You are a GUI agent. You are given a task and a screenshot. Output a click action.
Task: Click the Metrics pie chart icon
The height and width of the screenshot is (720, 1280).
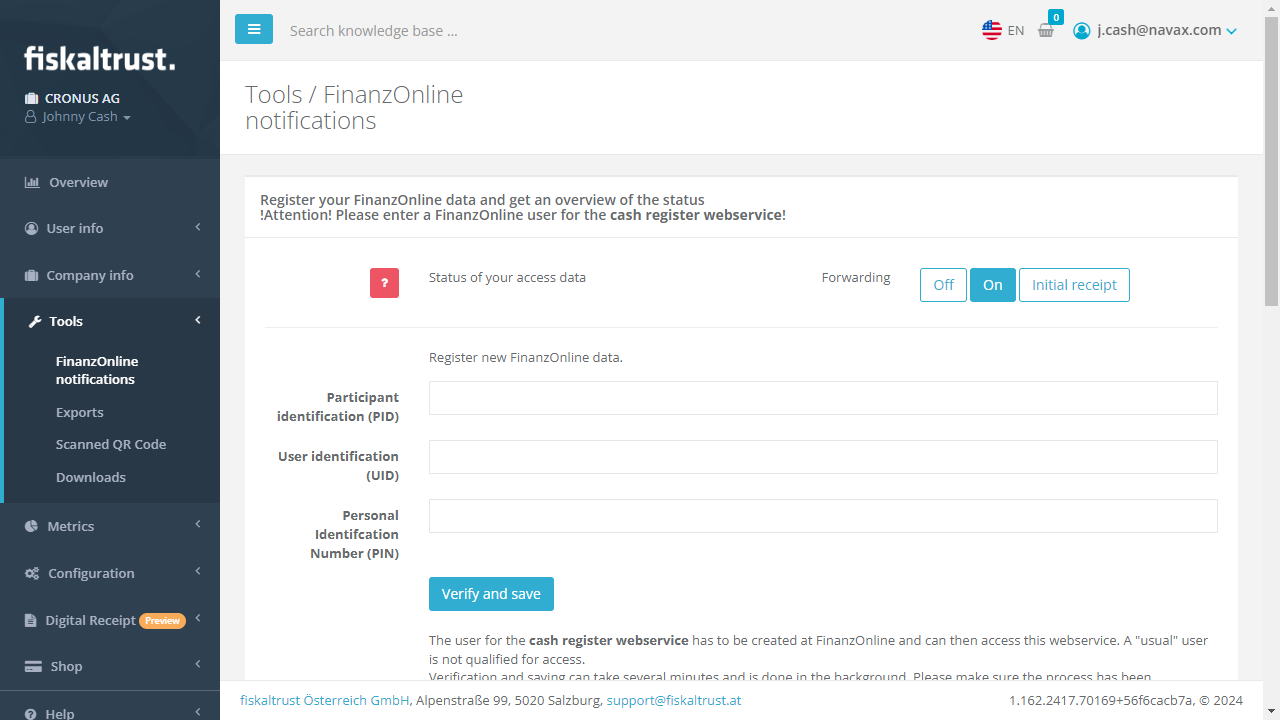tap(32, 526)
